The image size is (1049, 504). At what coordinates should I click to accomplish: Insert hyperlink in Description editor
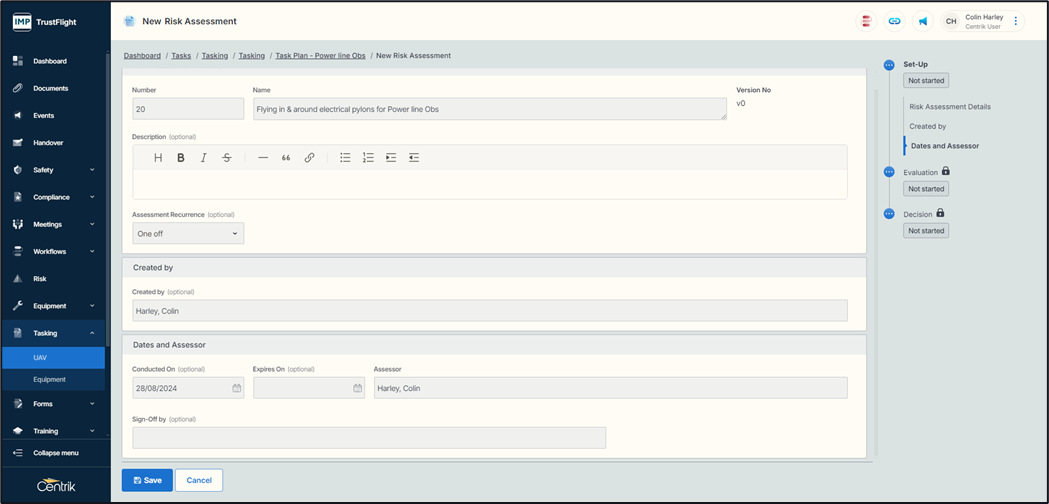[x=309, y=158]
